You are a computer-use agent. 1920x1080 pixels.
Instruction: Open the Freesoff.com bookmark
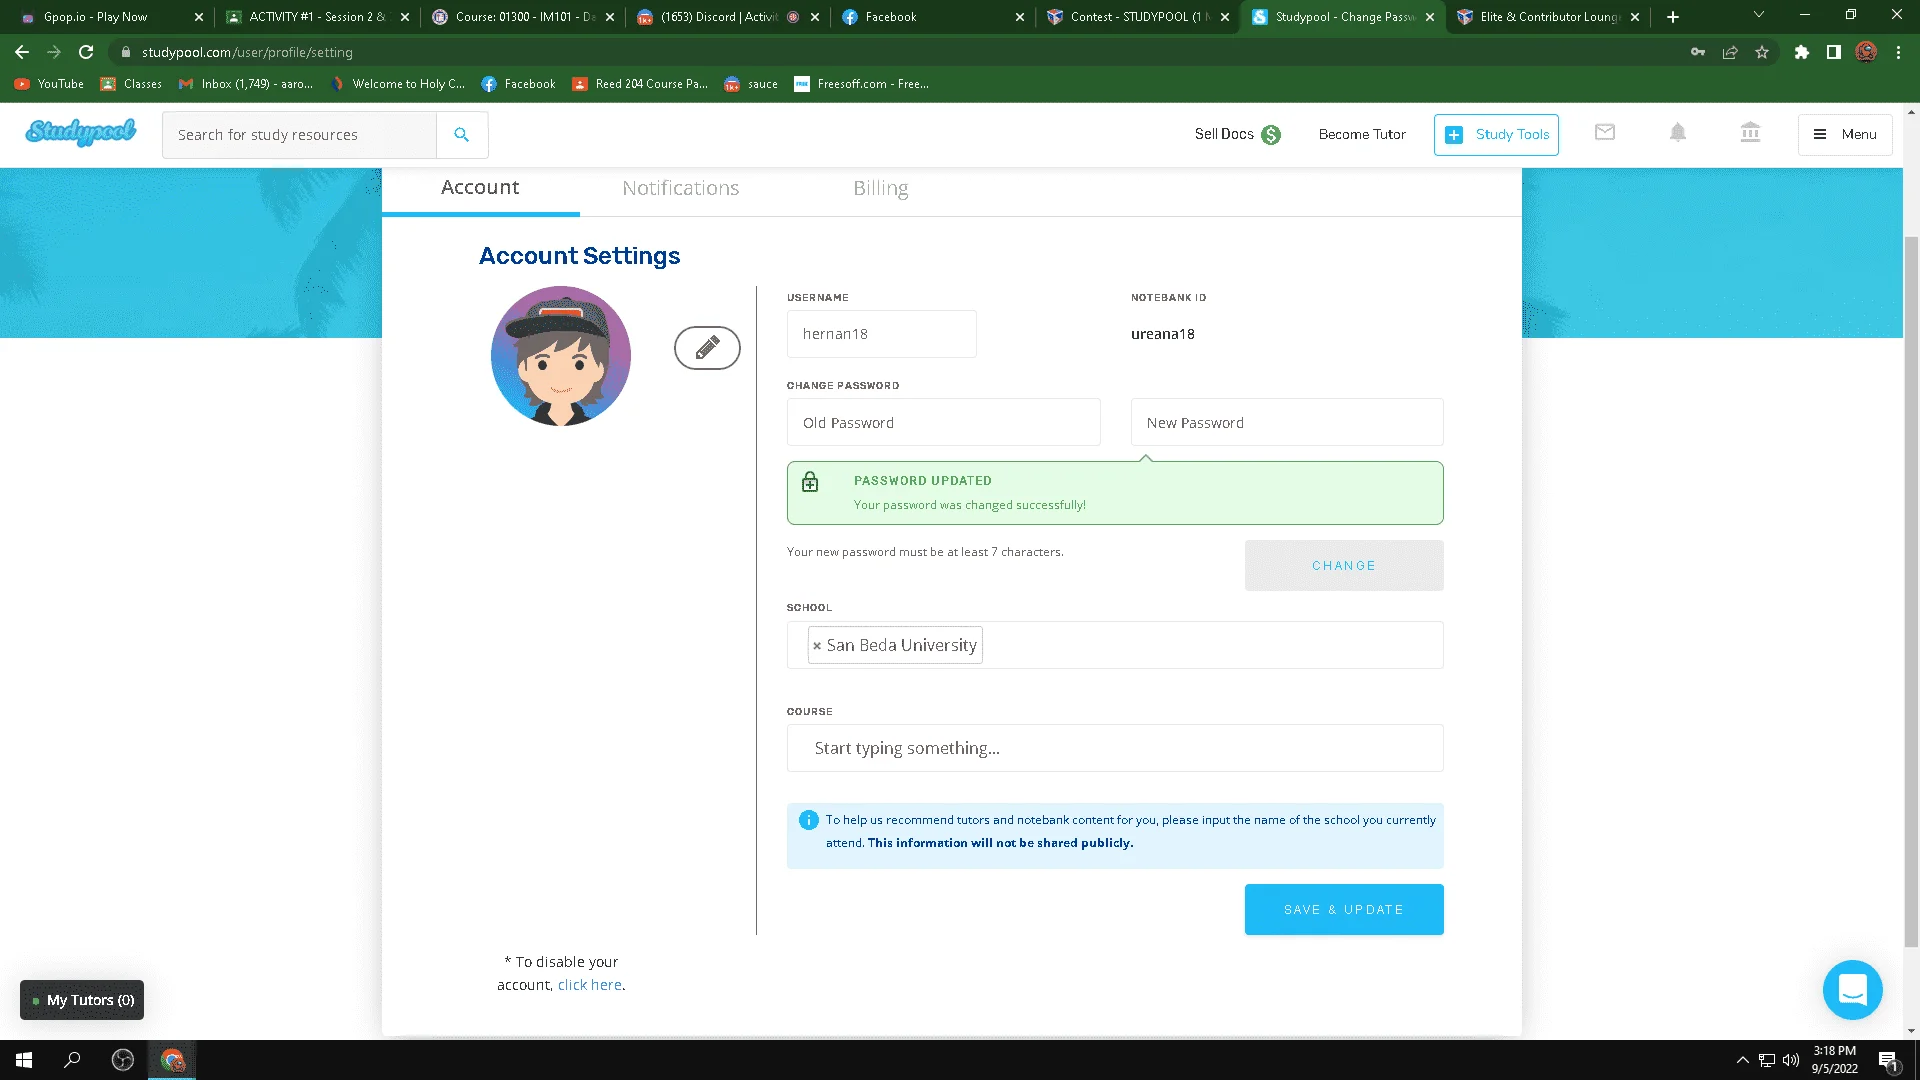[861, 84]
